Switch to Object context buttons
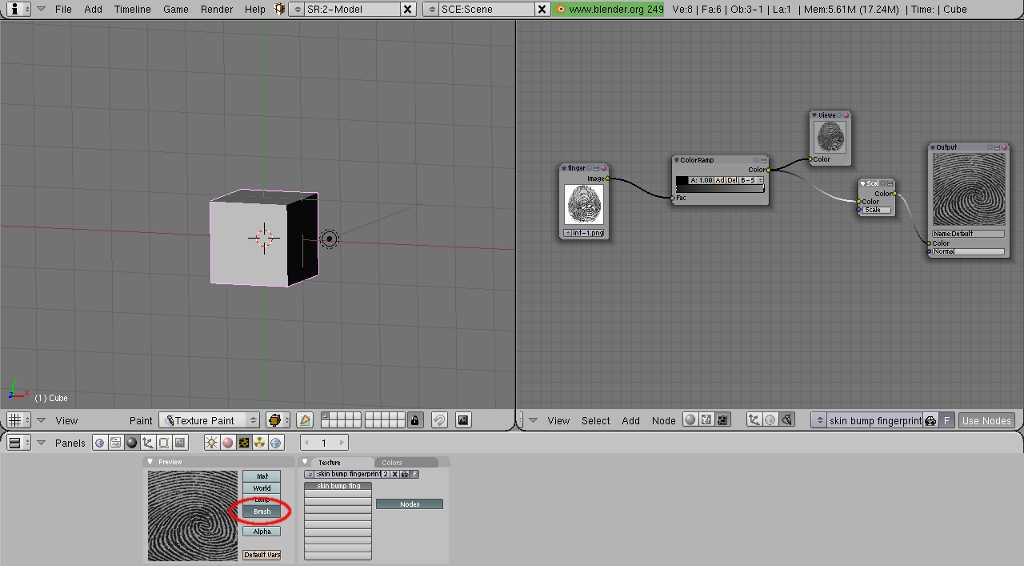This screenshot has height=566, width=1024. point(148,443)
